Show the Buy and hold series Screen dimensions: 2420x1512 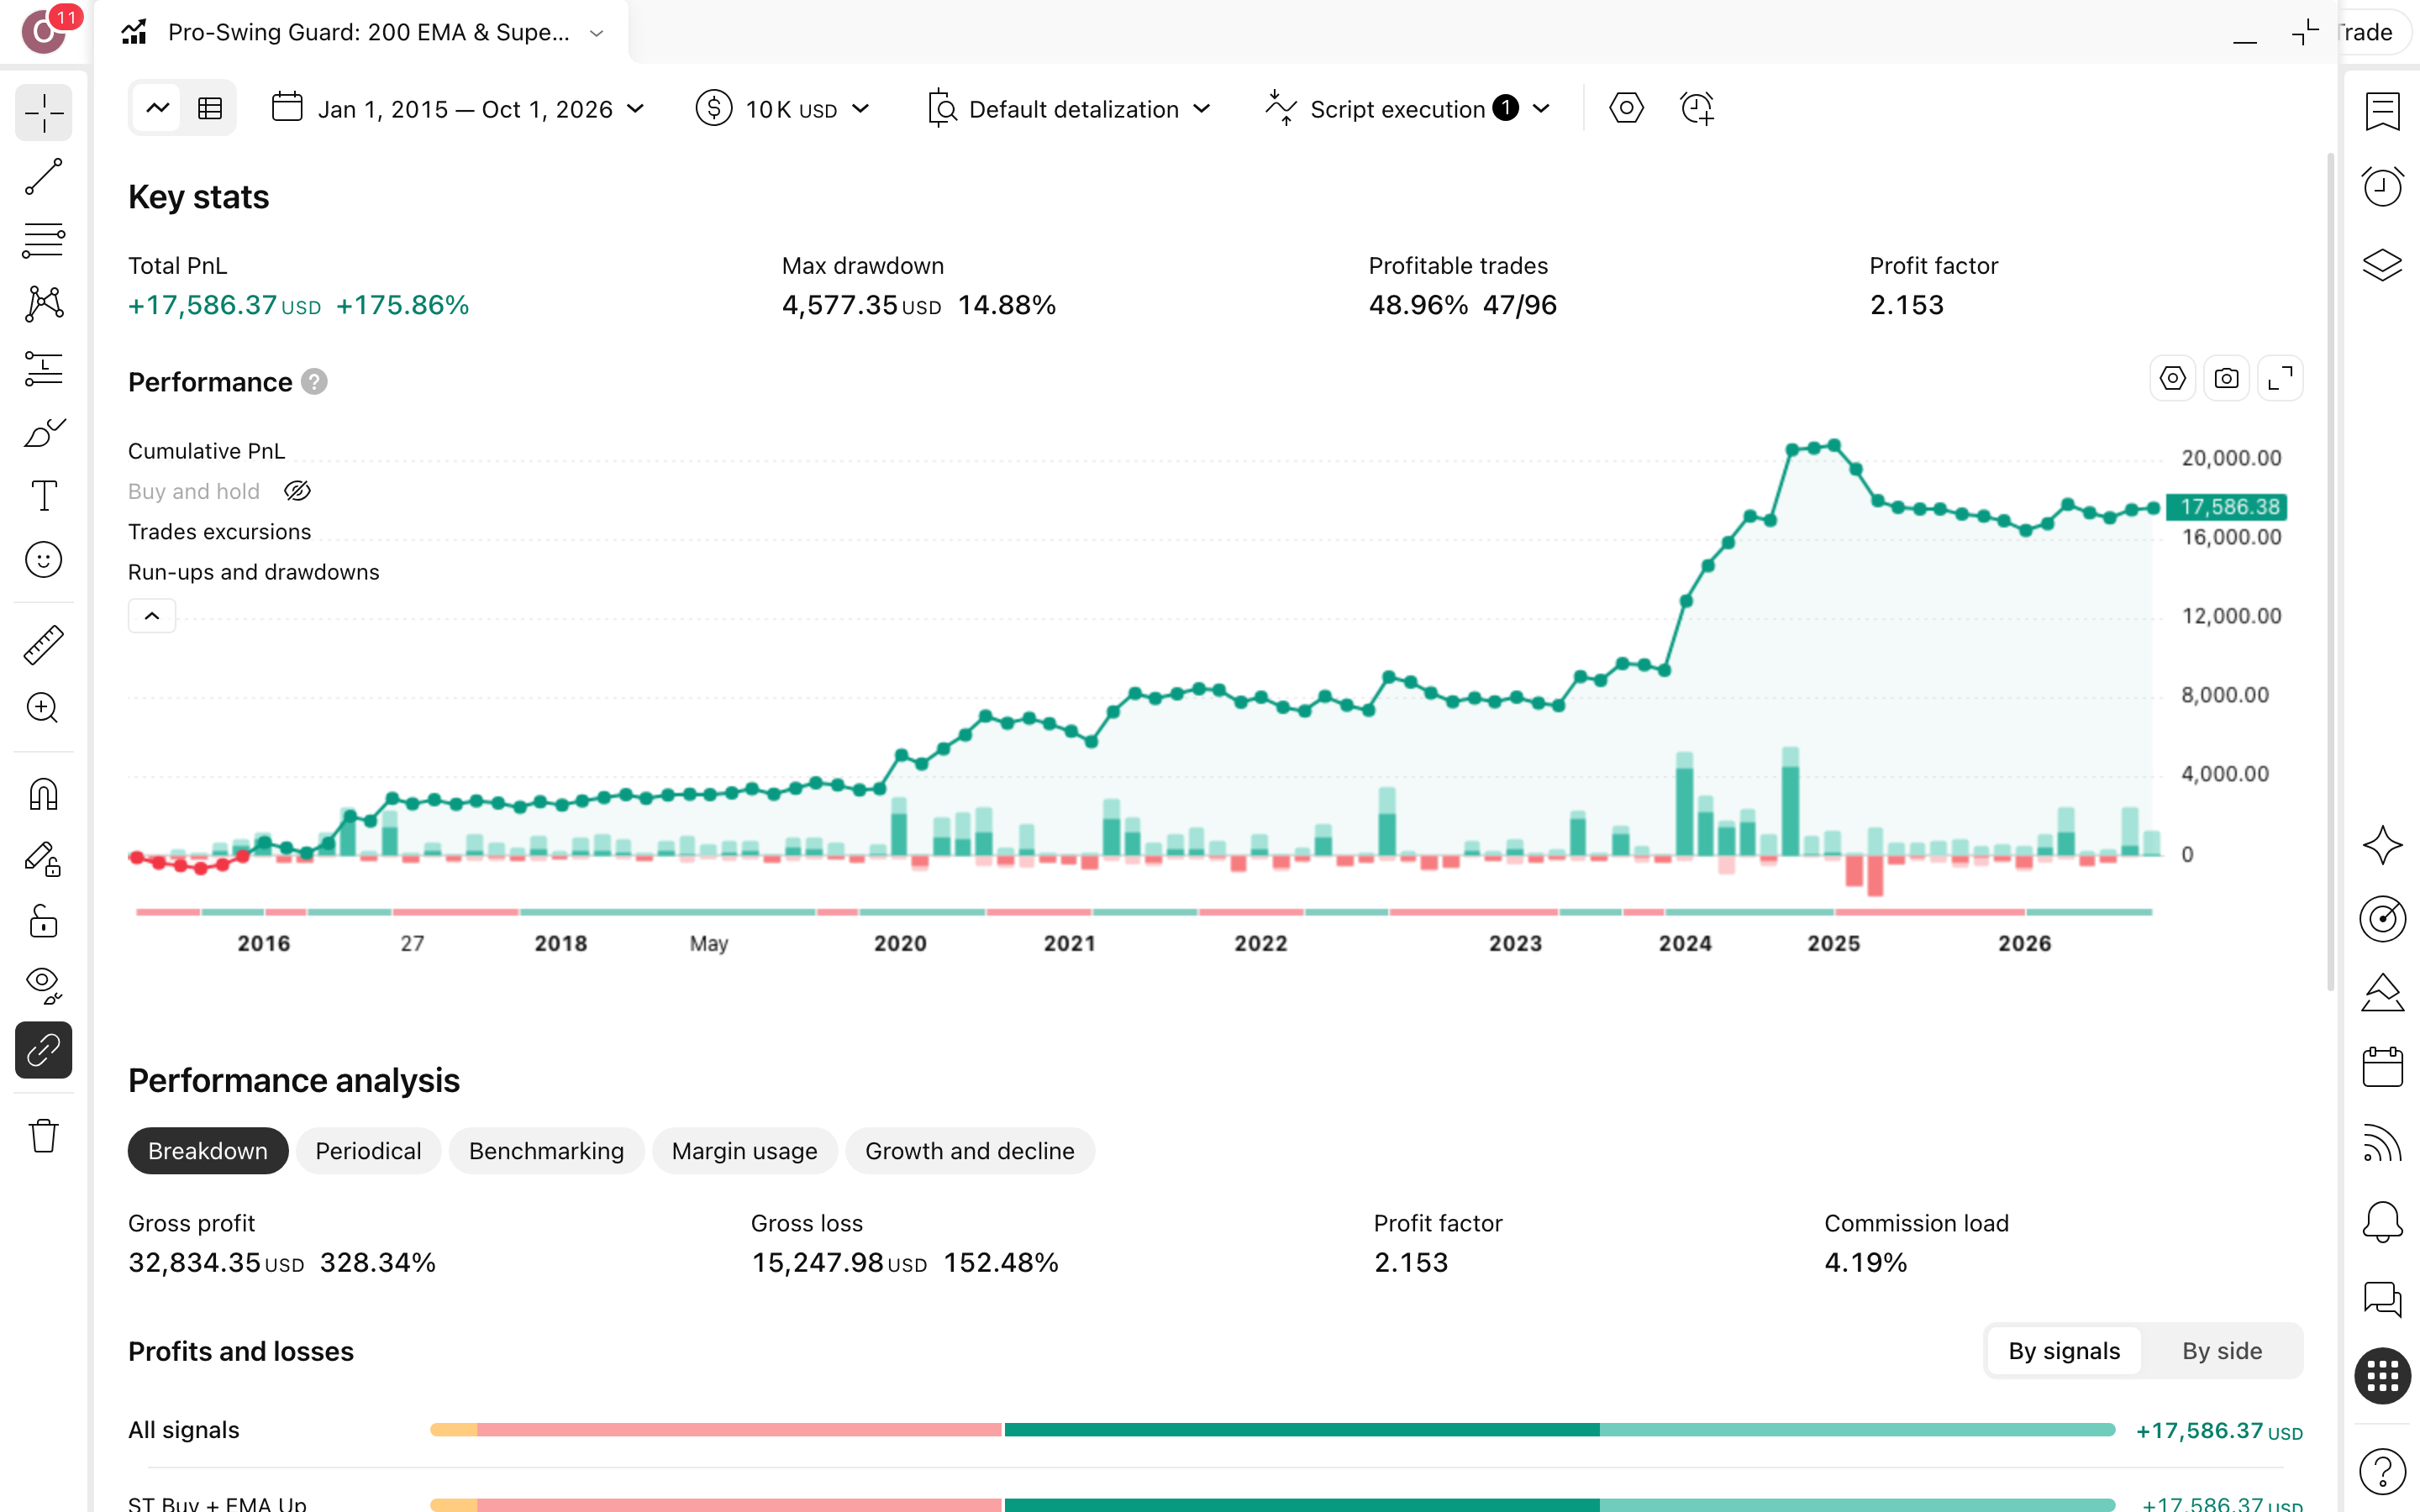click(297, 491)
